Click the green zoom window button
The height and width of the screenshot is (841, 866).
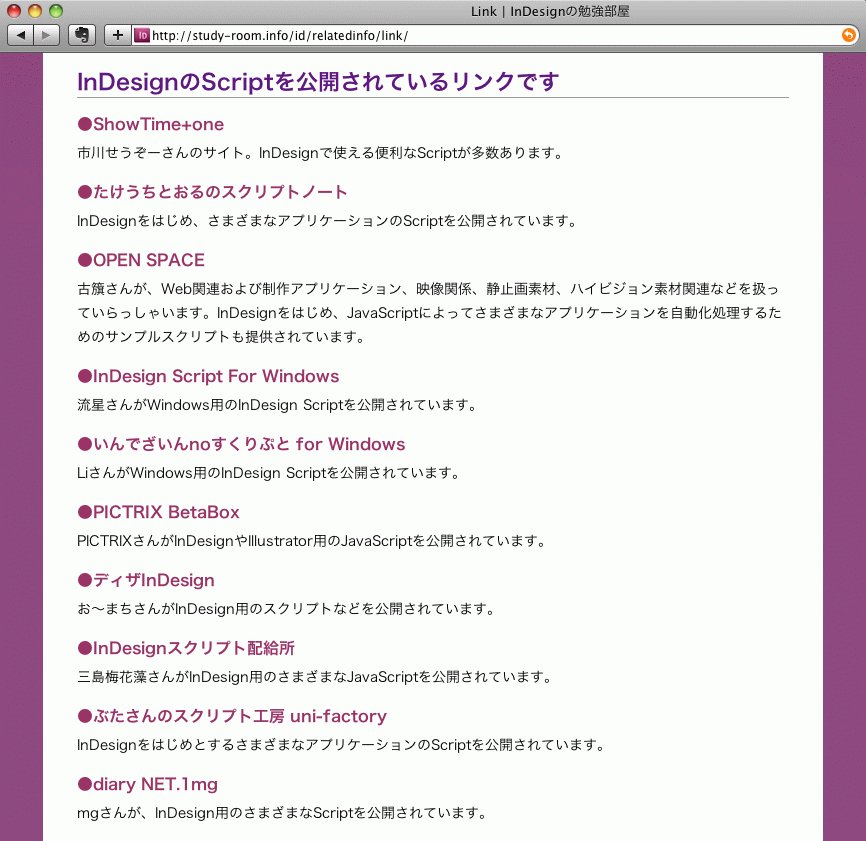56,10
